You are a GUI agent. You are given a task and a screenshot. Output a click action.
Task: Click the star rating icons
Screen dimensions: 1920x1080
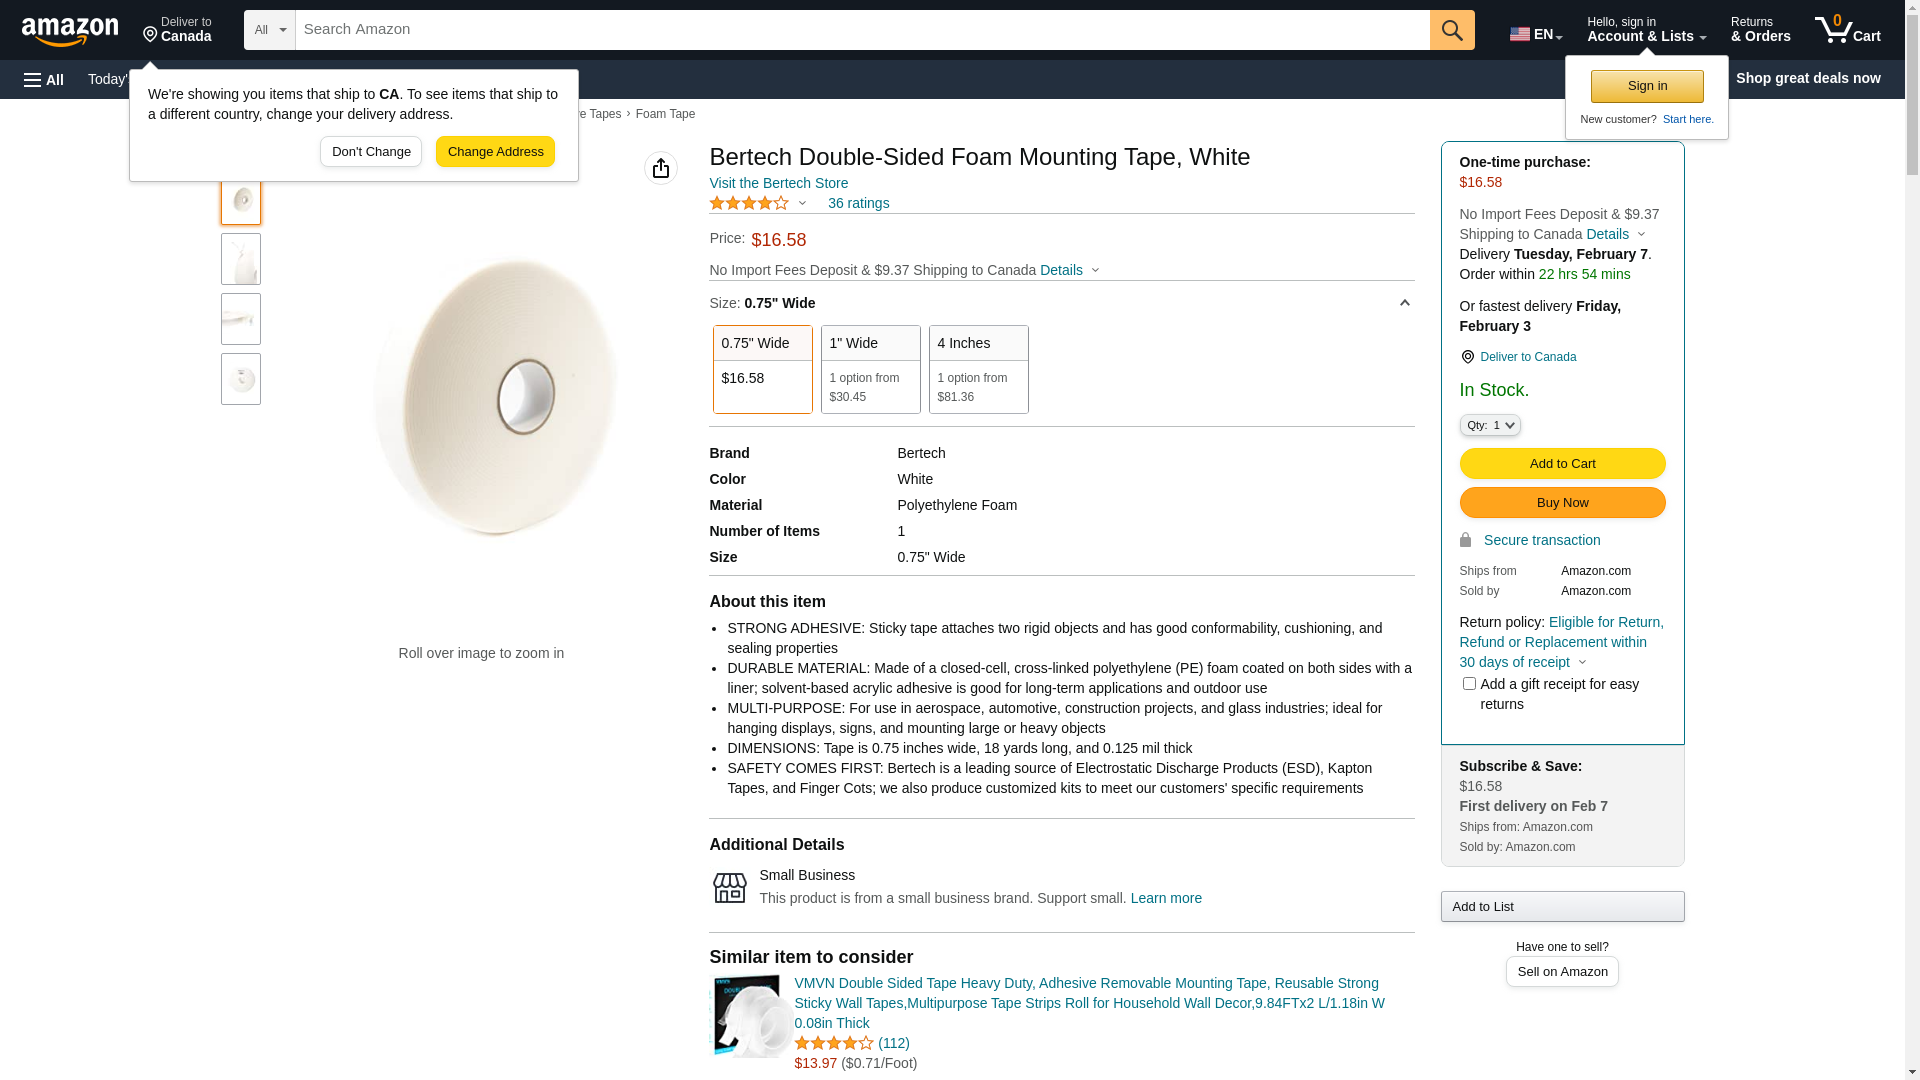click(x=749, y=203)
